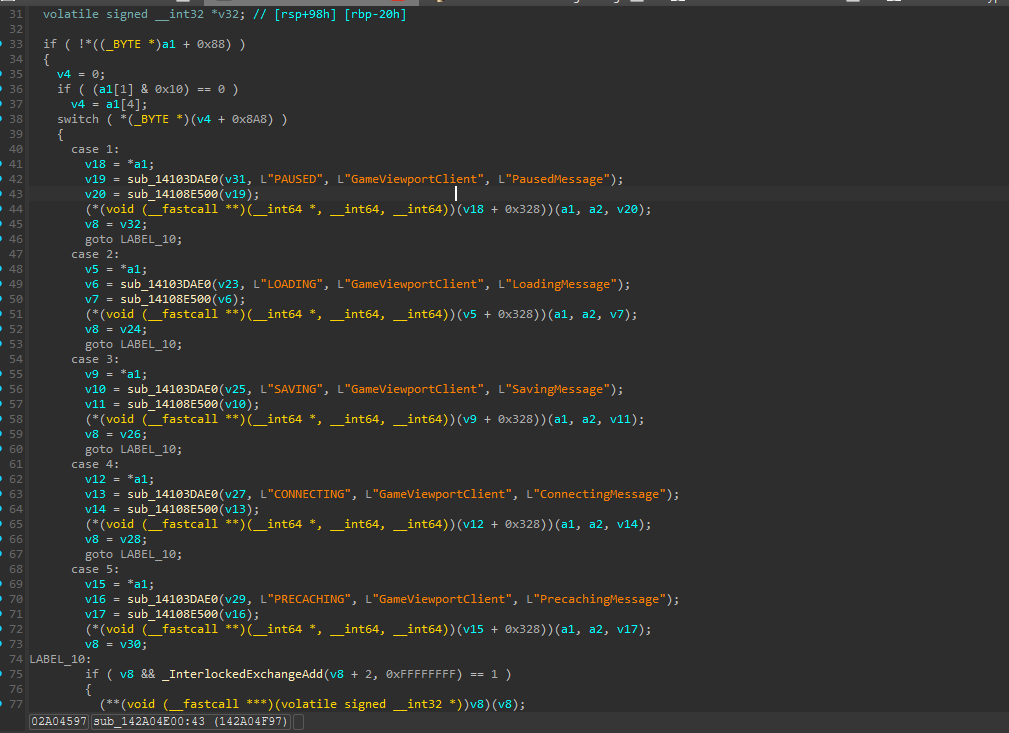
Task: Click the v18 = *a1 assignment
Action: pos(120,164)
